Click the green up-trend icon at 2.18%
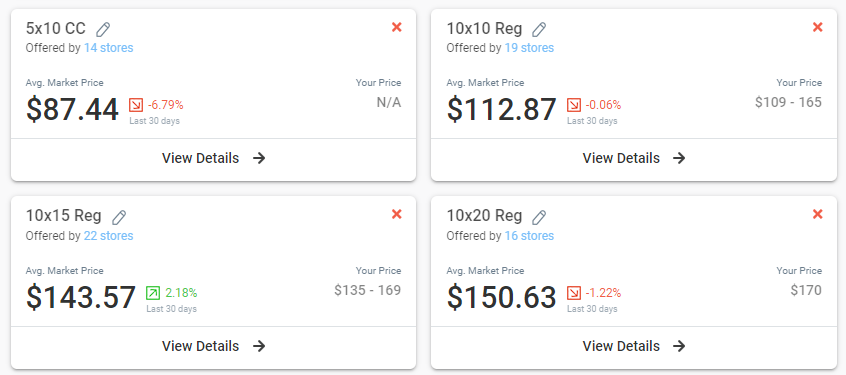Image resolution: width=846 pixels, height=375 pixels. point(153,293)
